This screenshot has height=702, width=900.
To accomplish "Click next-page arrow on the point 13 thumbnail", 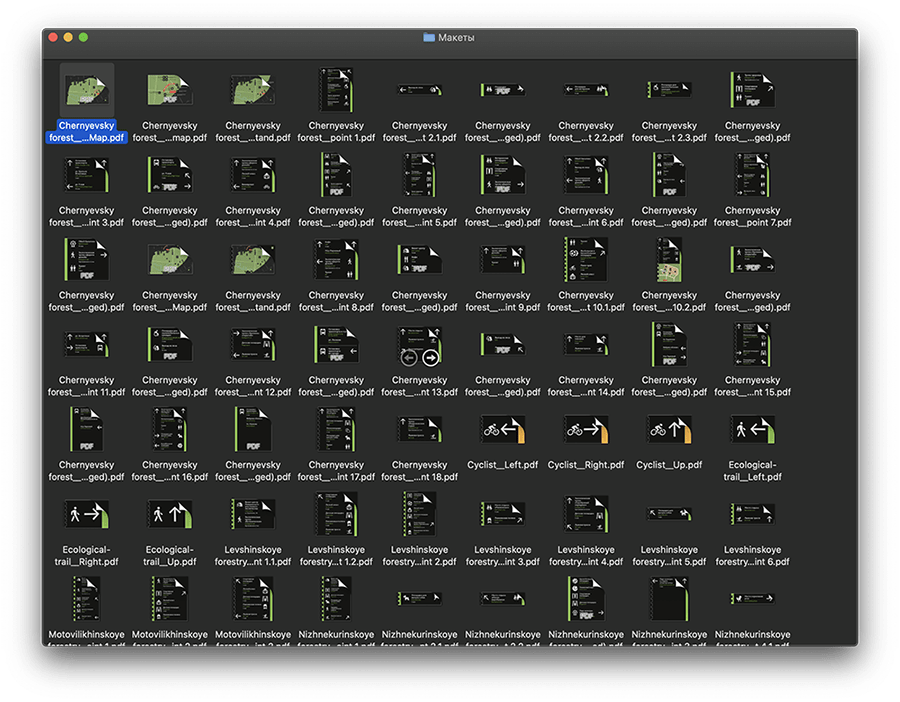I will click(x=431, y=357).
